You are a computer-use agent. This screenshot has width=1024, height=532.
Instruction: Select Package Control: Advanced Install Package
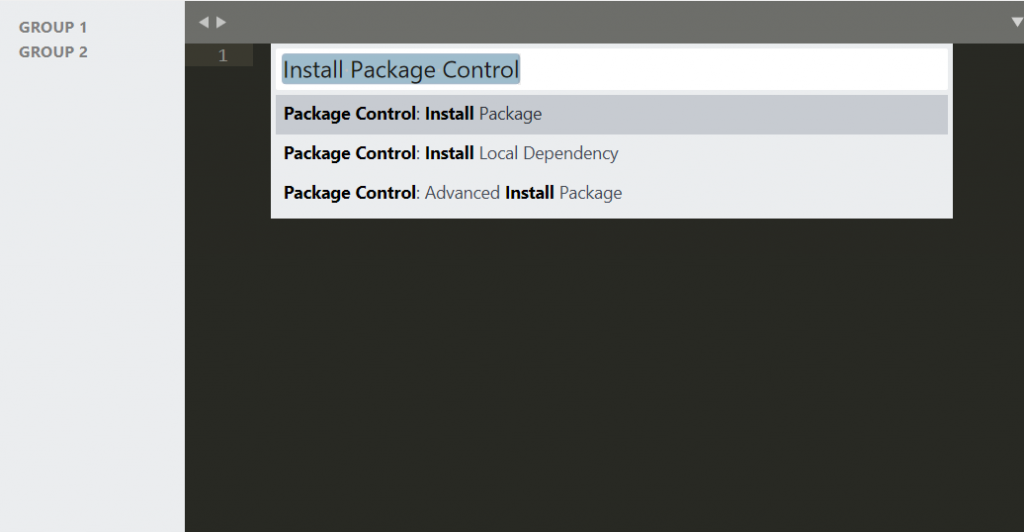point(452,193)
